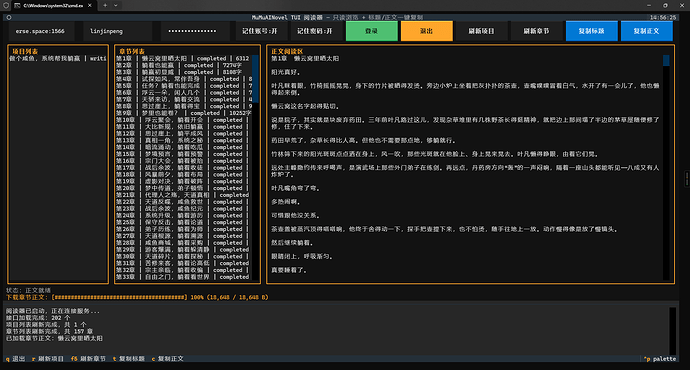Click the green 登录 button
This screenshot has height=370, width=690.
pyautogui.click(x=372, y=31)
